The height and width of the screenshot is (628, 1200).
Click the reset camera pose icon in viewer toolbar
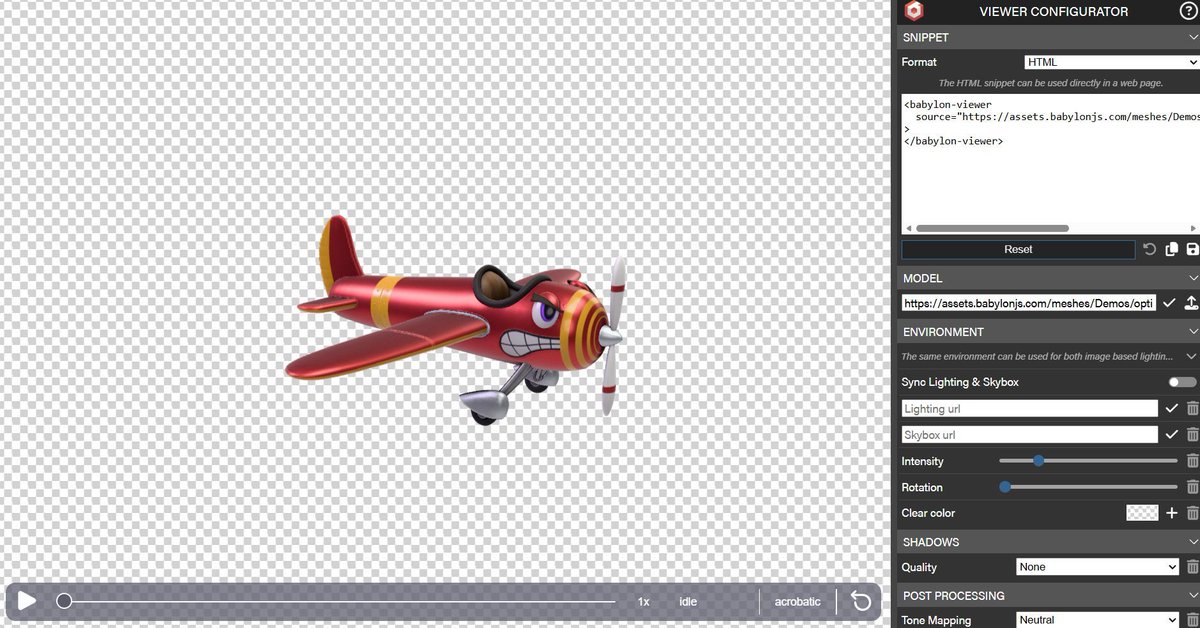860,601
